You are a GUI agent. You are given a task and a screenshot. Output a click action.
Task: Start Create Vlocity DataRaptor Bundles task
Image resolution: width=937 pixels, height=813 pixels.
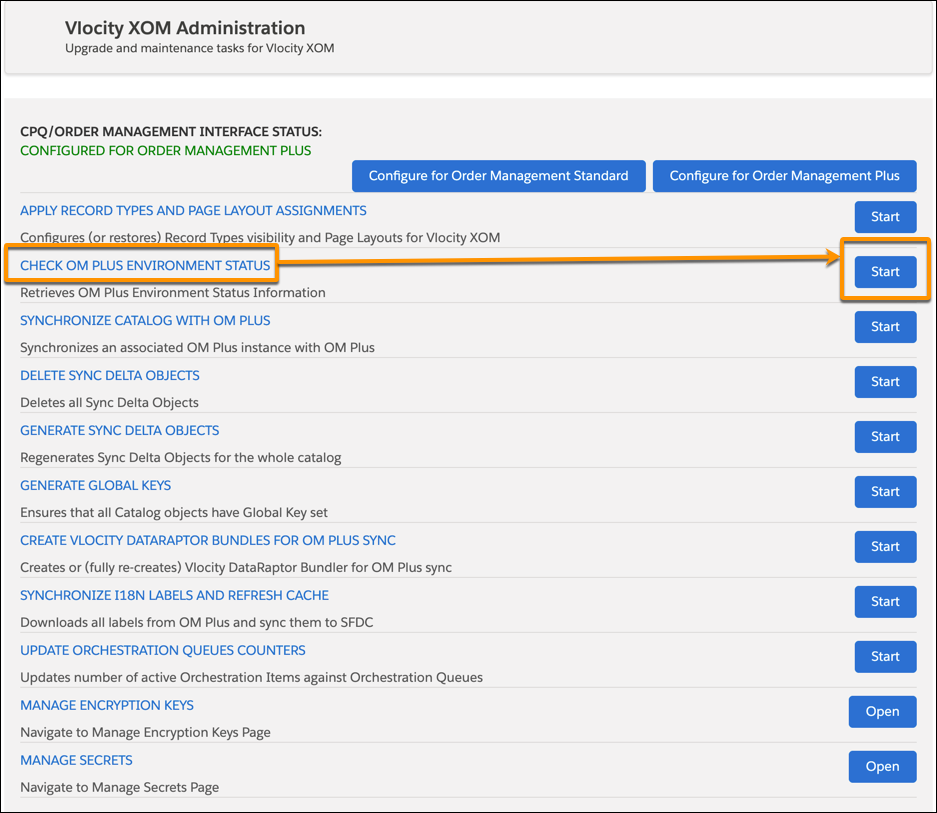(x=885, y=547)
